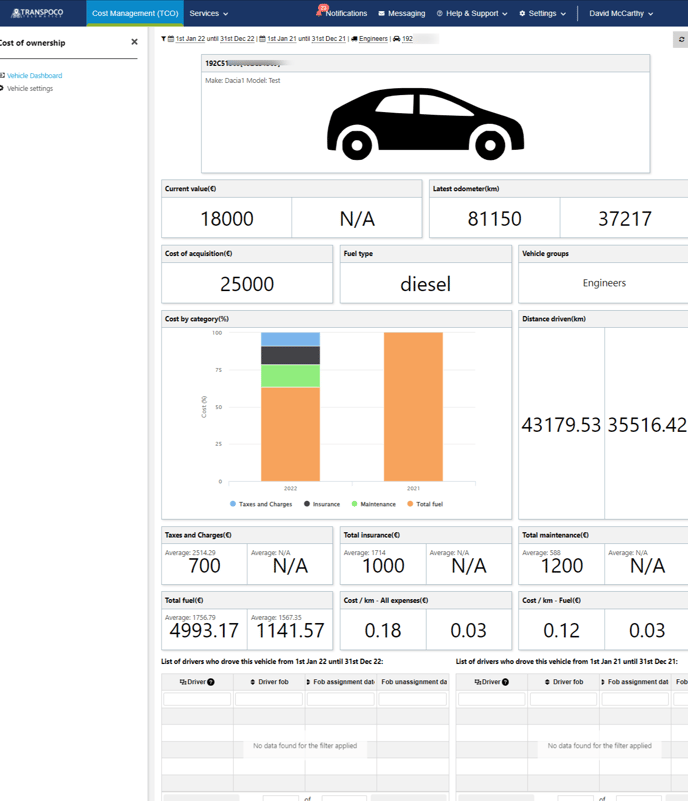The width and height of the screenshot is (688, 801).
Task: Click the Vehicle Dashboard sidebar icon
Action: point(3,75)
